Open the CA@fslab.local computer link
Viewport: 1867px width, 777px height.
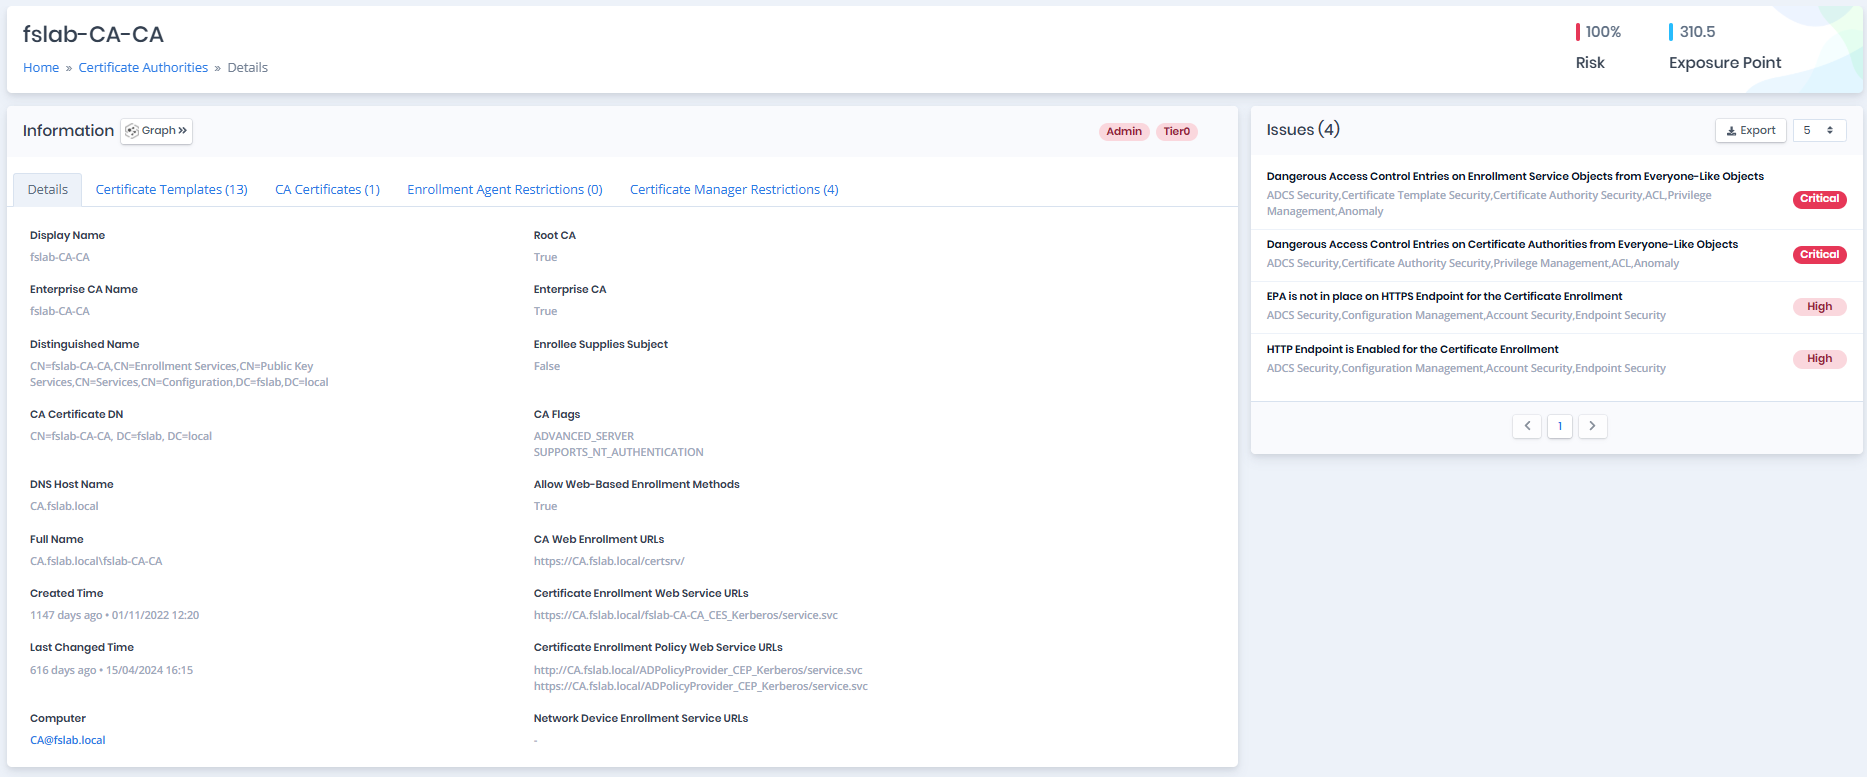67,740
